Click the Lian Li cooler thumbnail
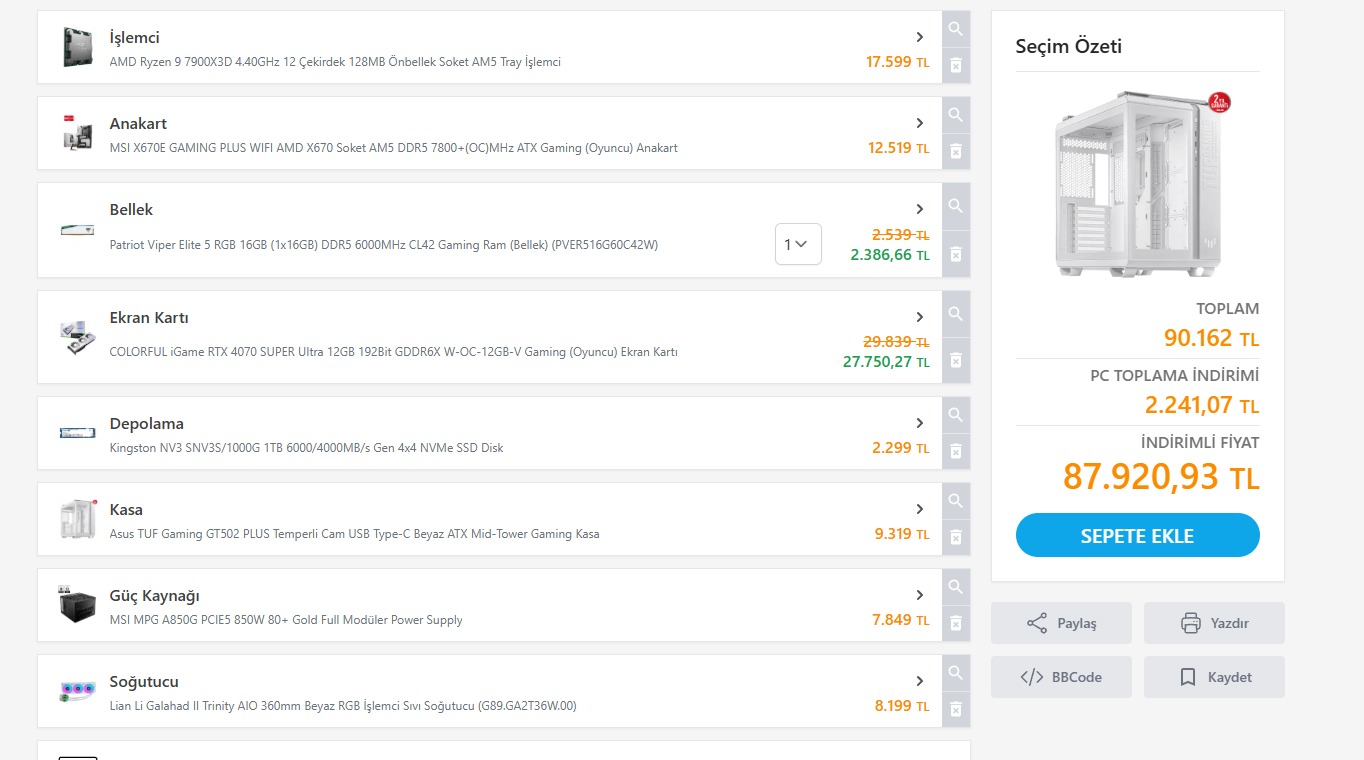1364x760 pixels. pyautogui.click(x=77, y=691)
